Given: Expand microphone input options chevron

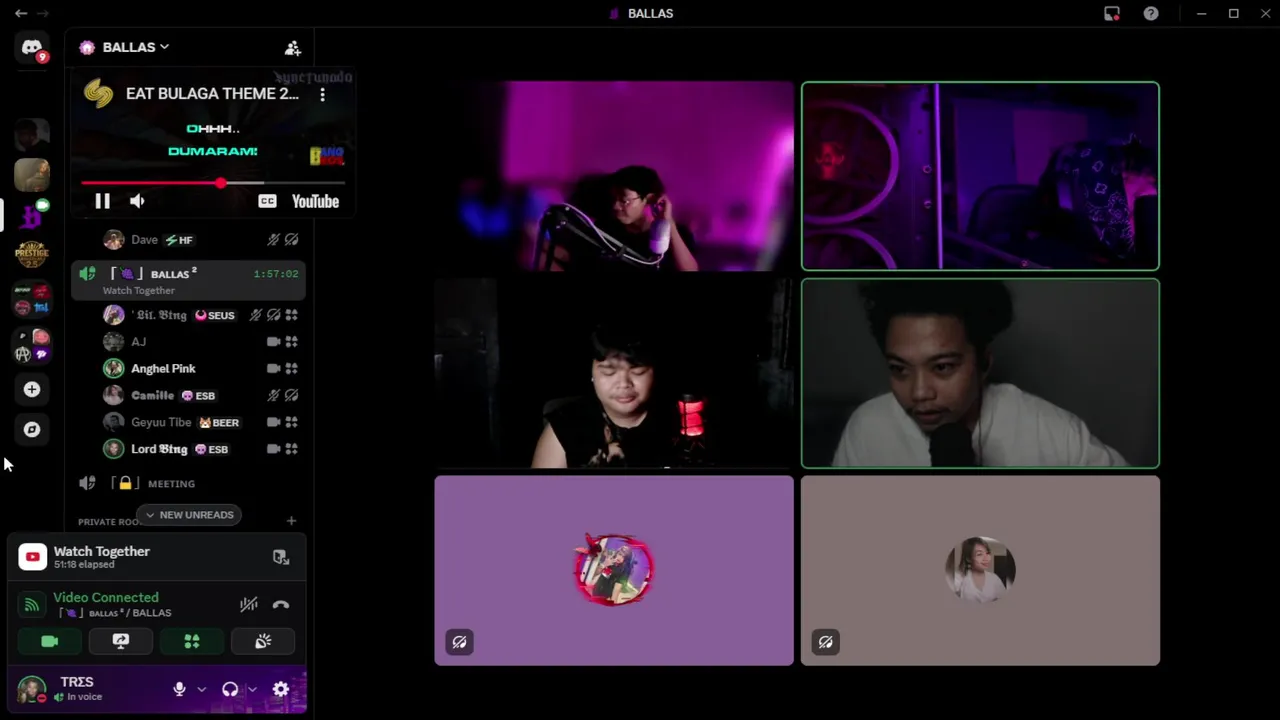Looking at the screenshot, I should coord(201,689).
